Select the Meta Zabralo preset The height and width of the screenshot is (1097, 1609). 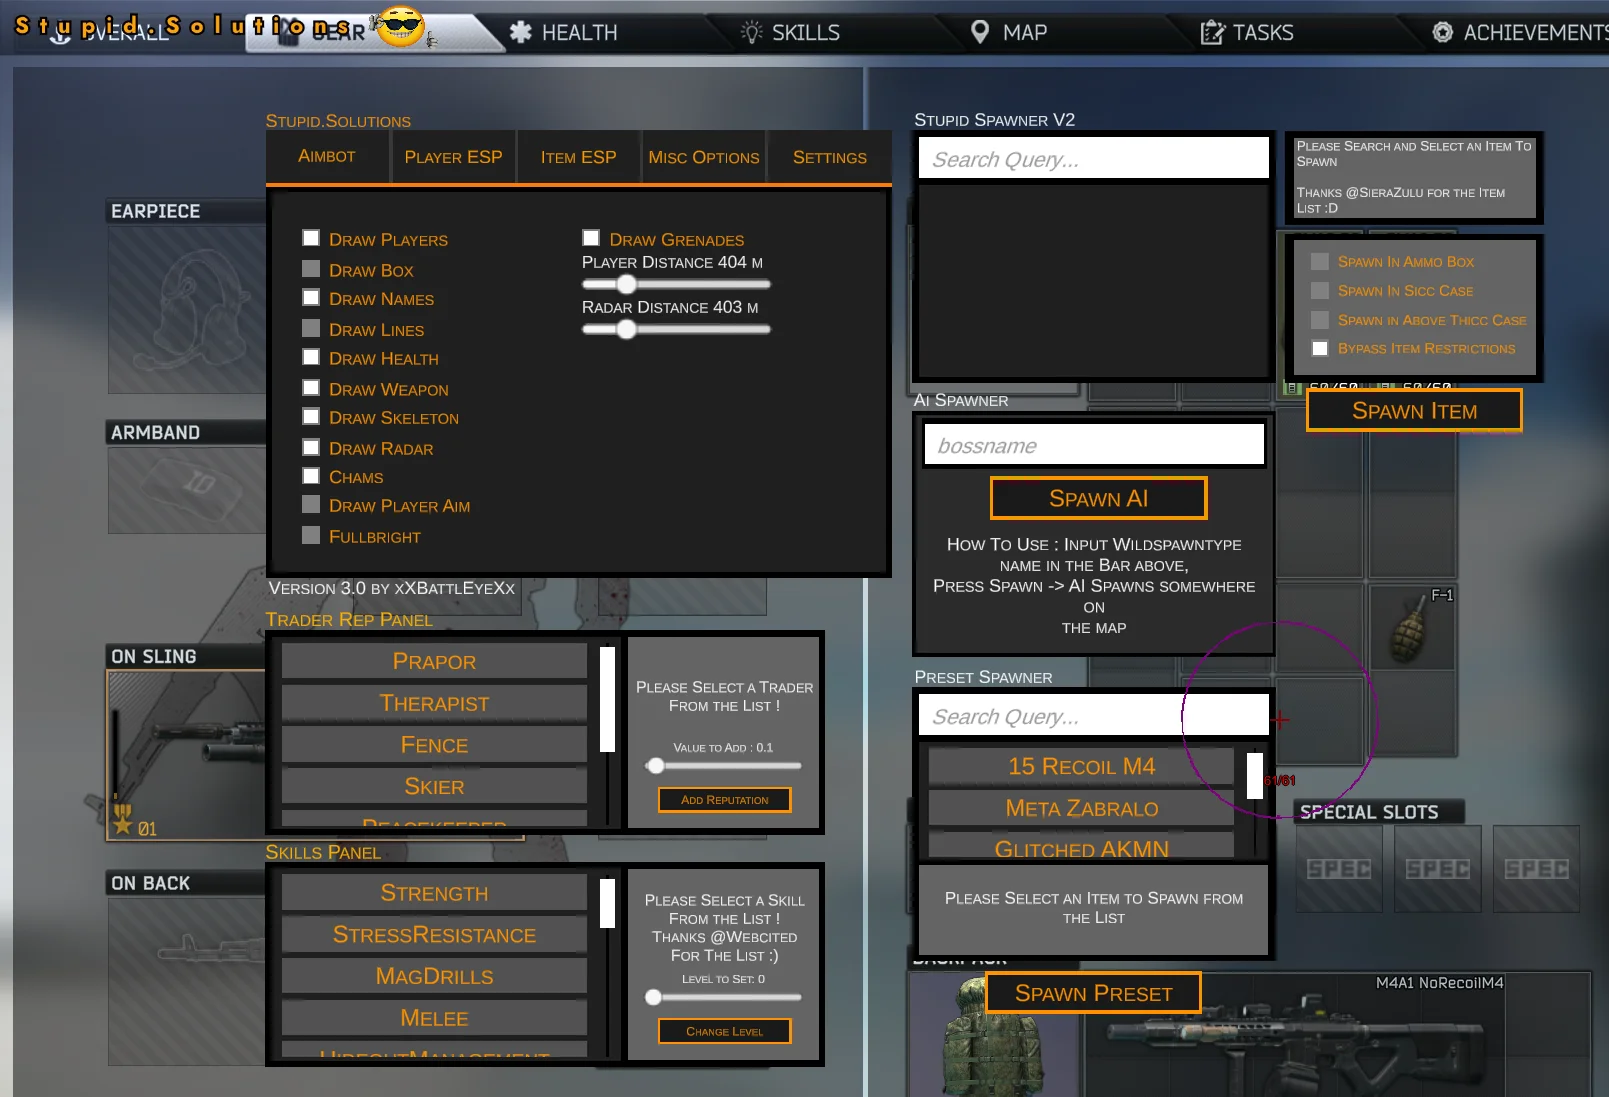tap(1081, 808)
